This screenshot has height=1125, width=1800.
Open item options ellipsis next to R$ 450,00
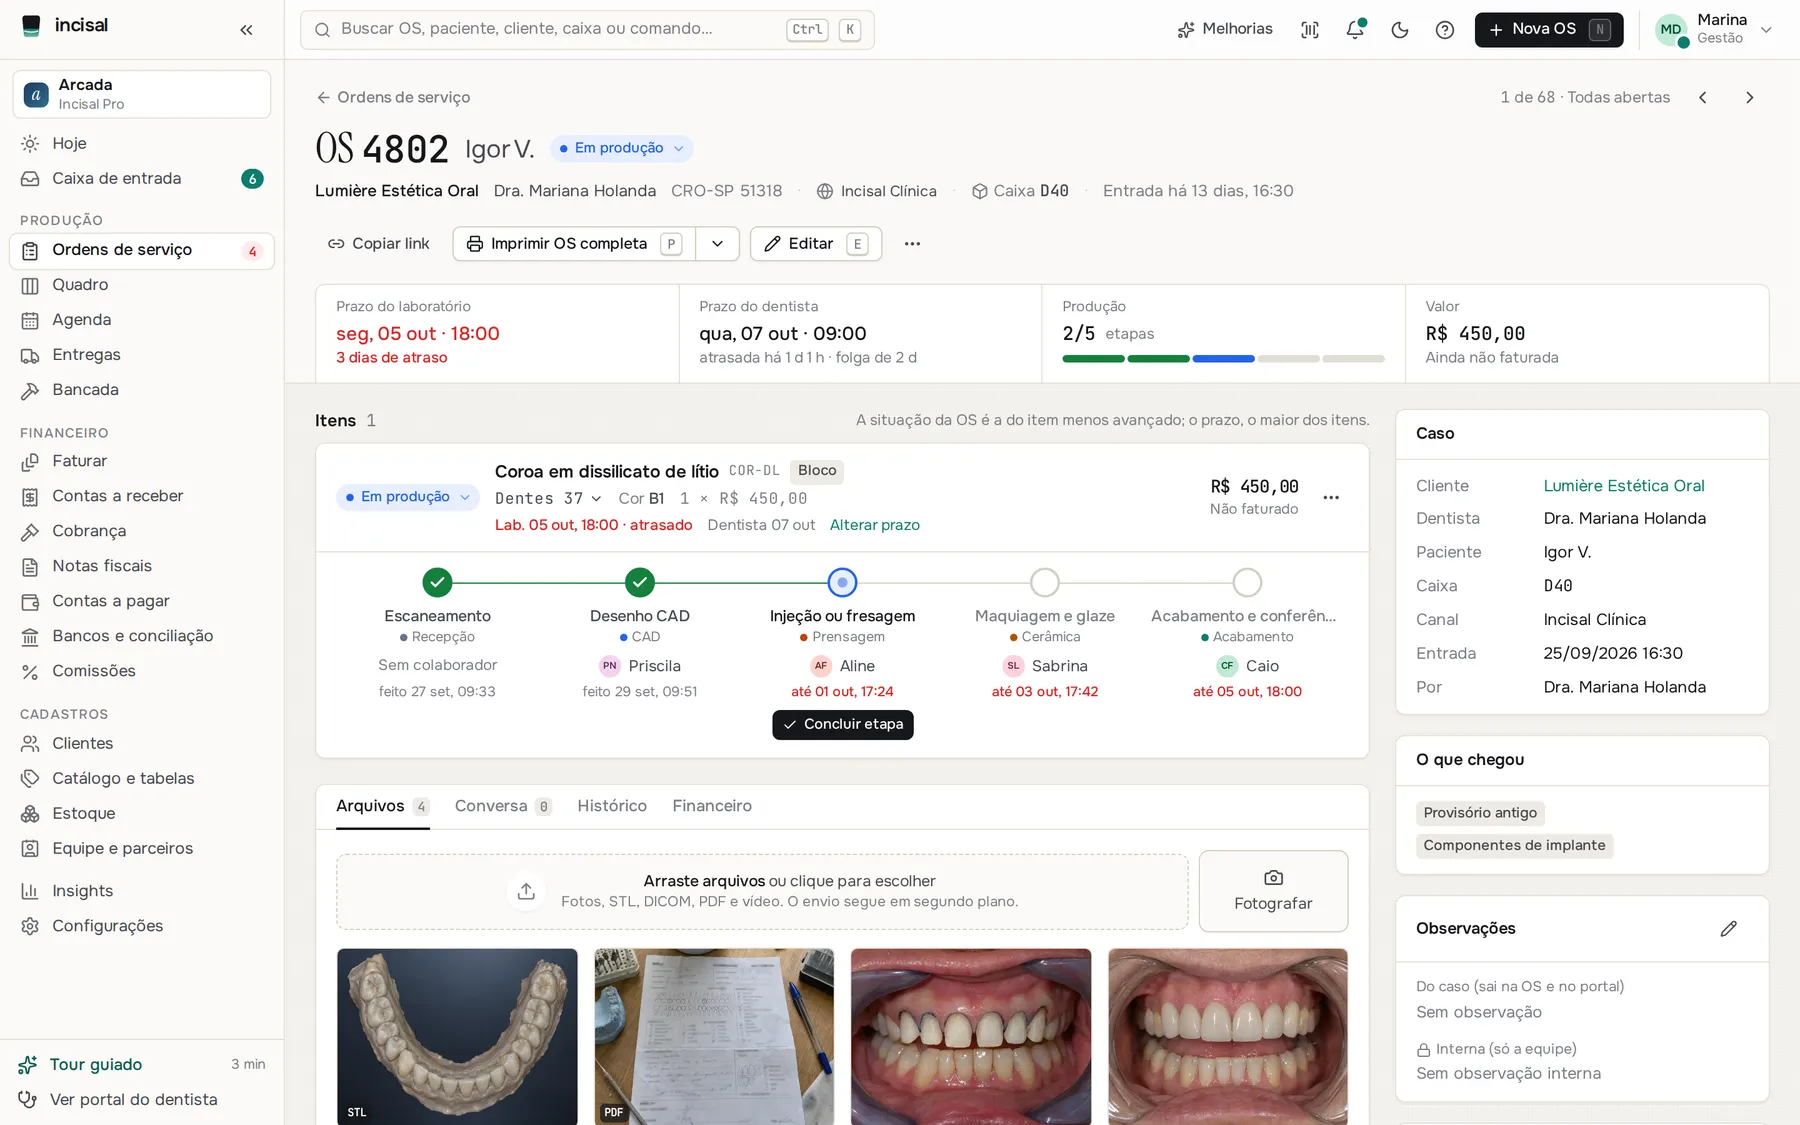tap(1331, 498)
